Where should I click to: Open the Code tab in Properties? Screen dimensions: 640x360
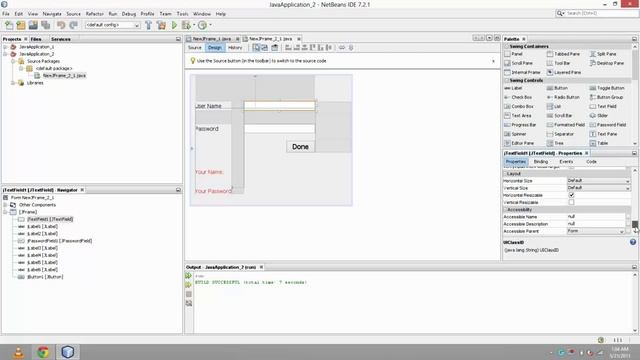pyautogui.click(x=591, y=162)
